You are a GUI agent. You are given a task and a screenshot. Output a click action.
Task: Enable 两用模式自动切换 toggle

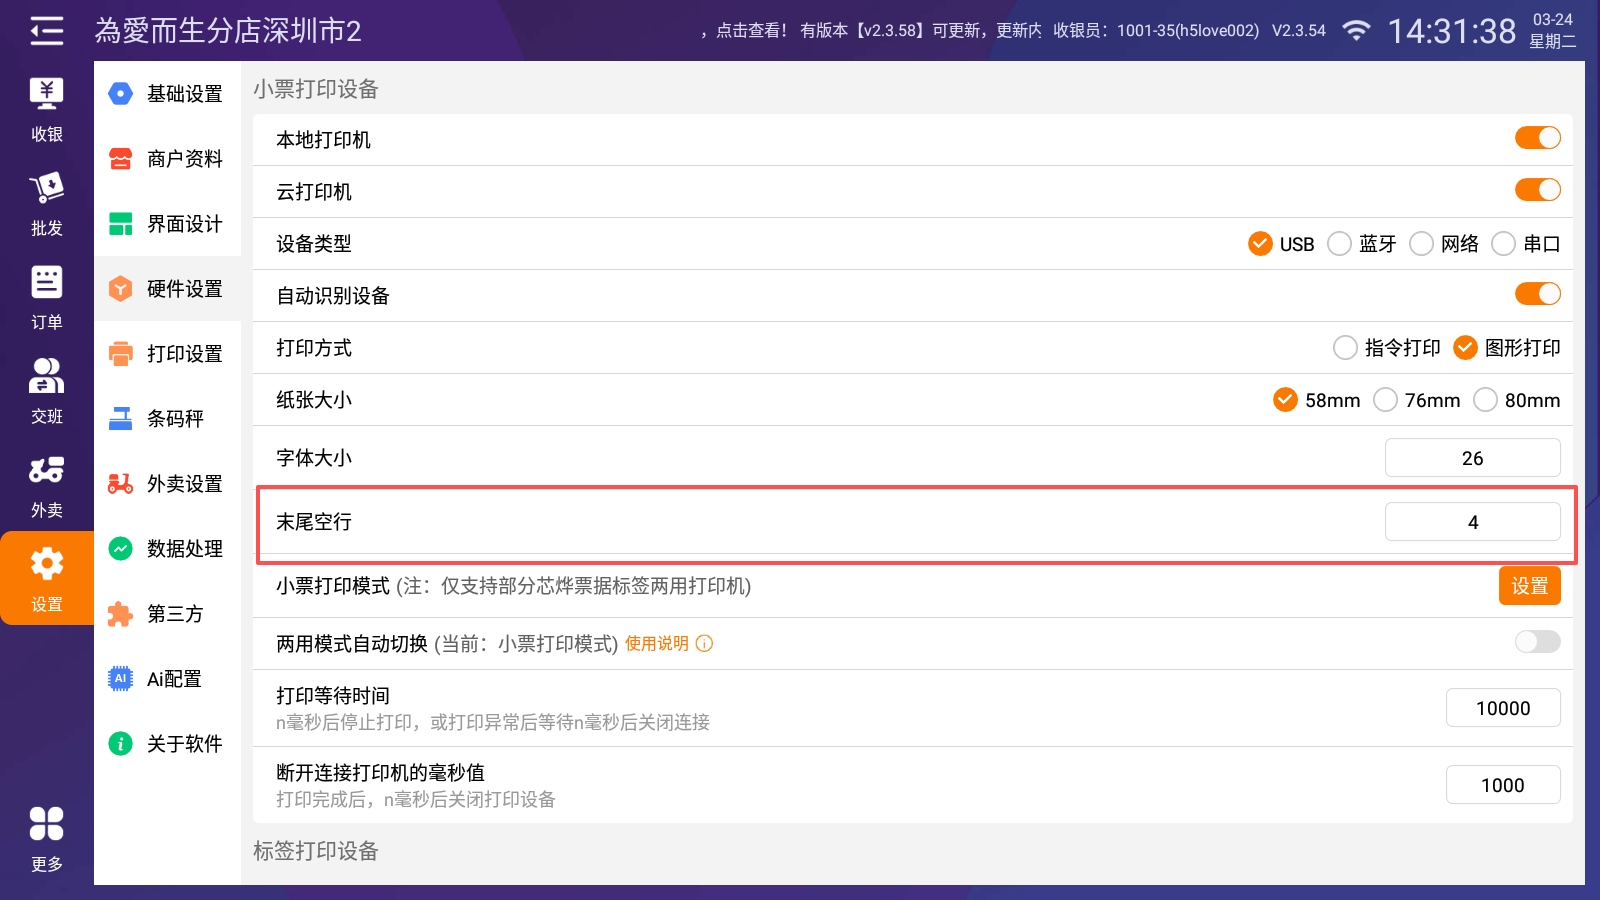tap(1537, 642)
